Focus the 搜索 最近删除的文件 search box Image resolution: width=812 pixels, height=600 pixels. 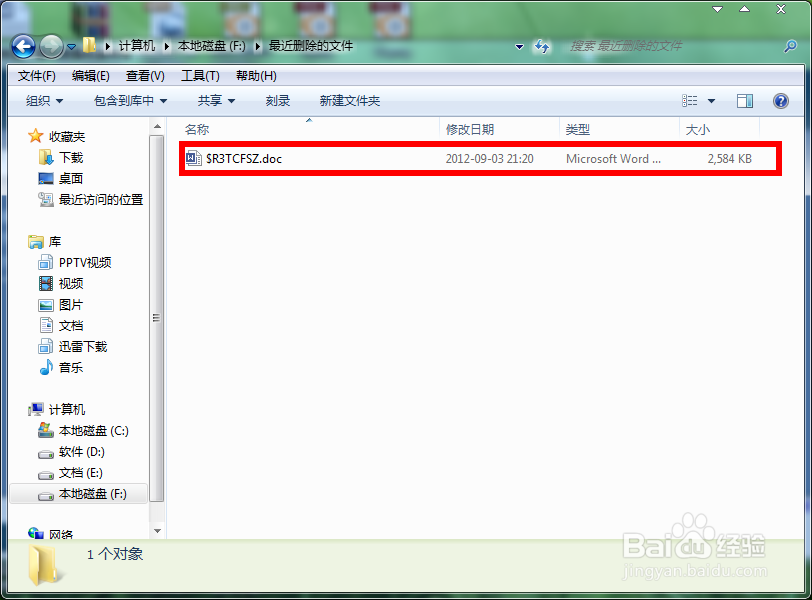click(x=673, y=46)
